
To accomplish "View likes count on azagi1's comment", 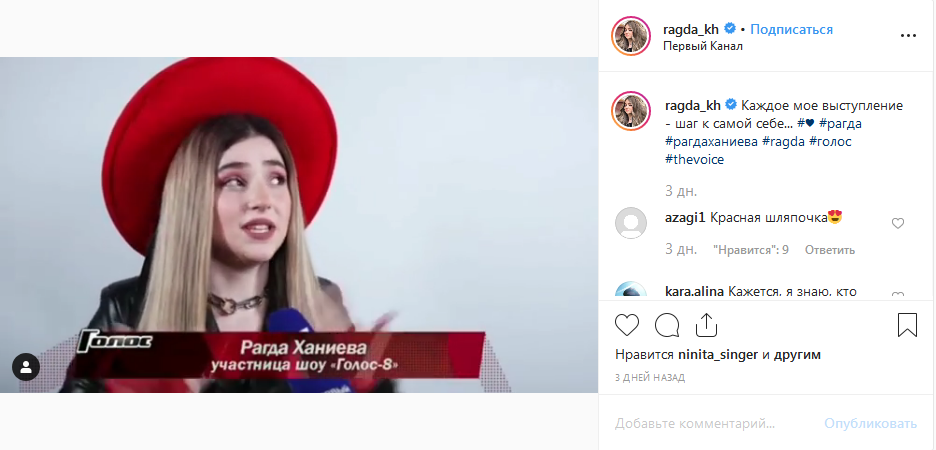I will [751, 249].
